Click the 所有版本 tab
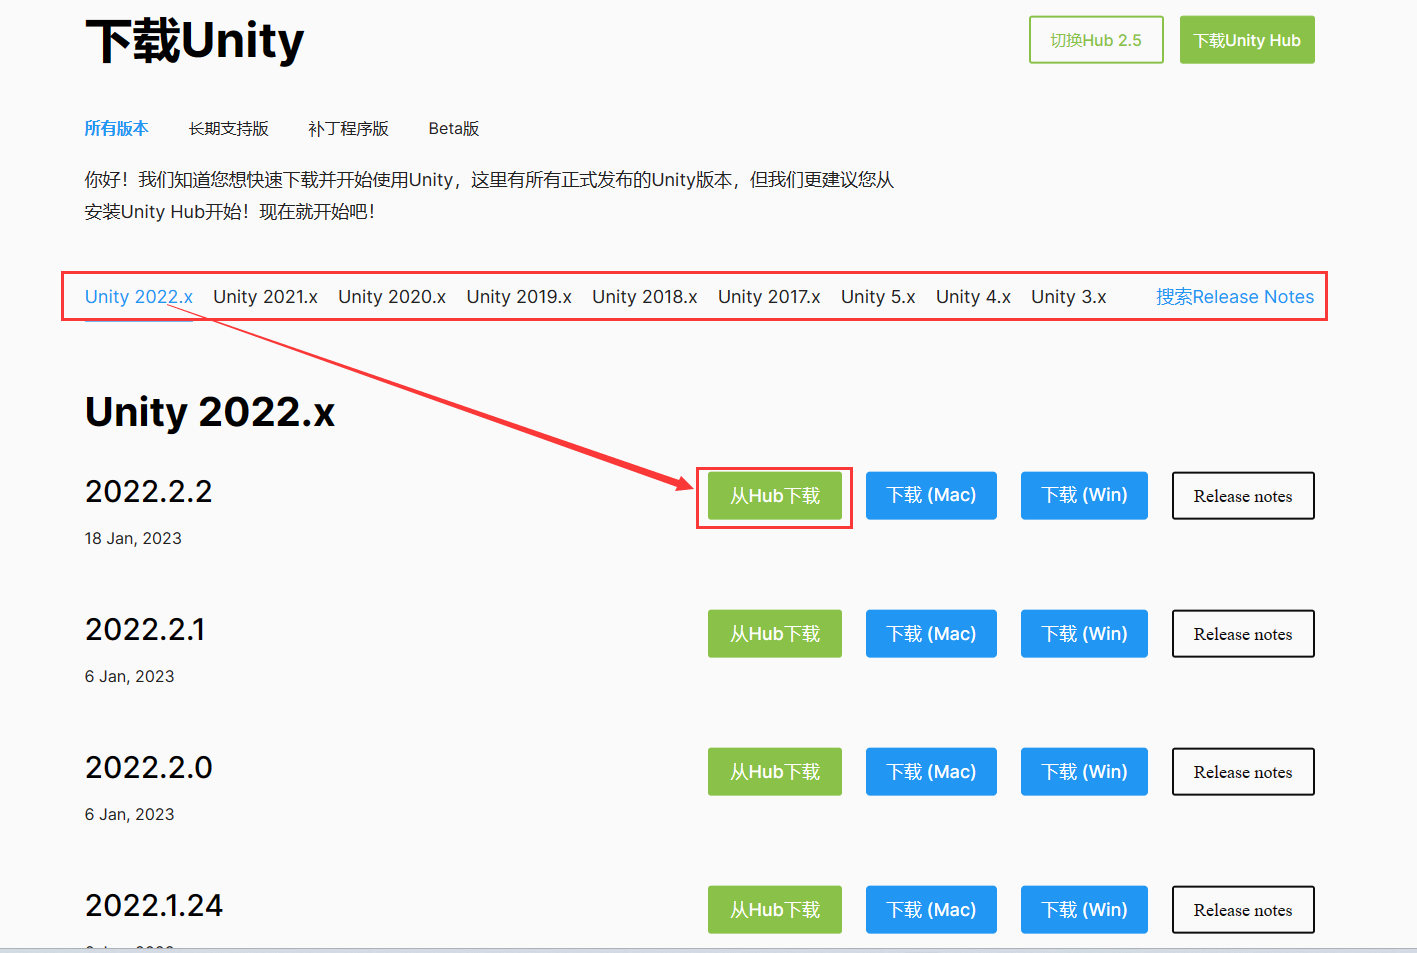Screen dimensions: 1417x953 (116, 128)
